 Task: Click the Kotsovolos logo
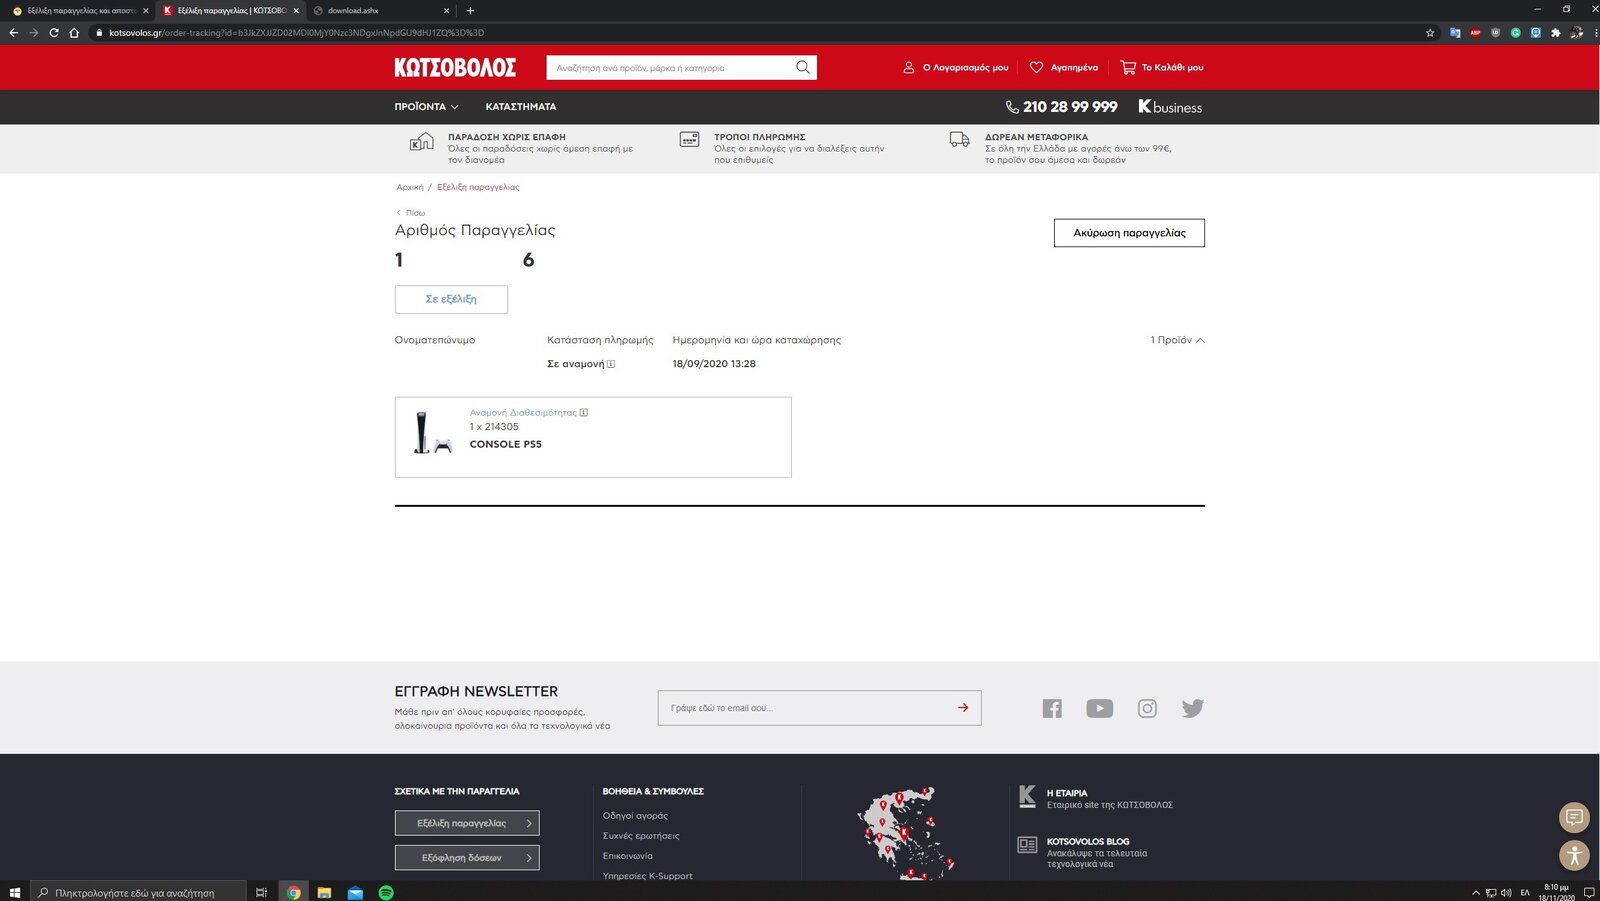455,67
